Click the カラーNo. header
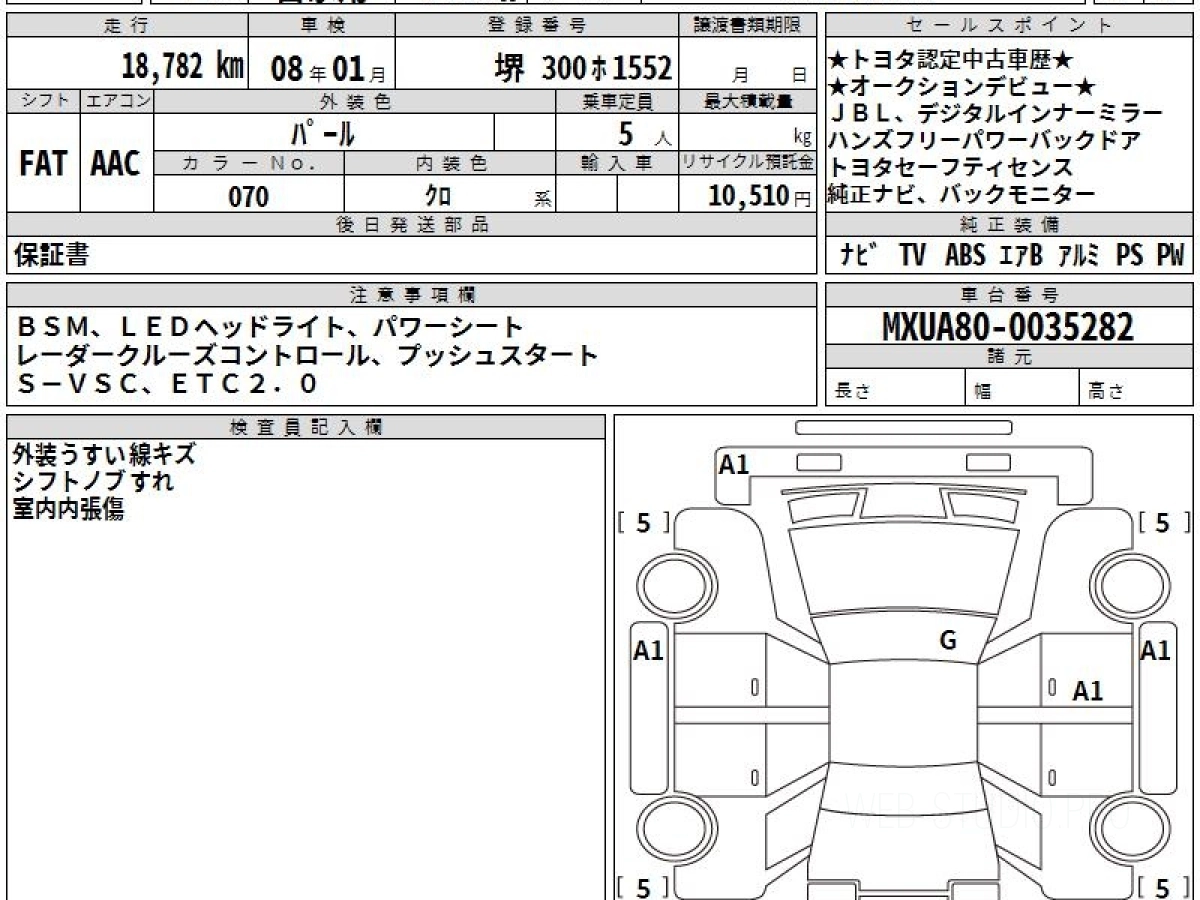The image size is (1200, 900). point(249,162)
